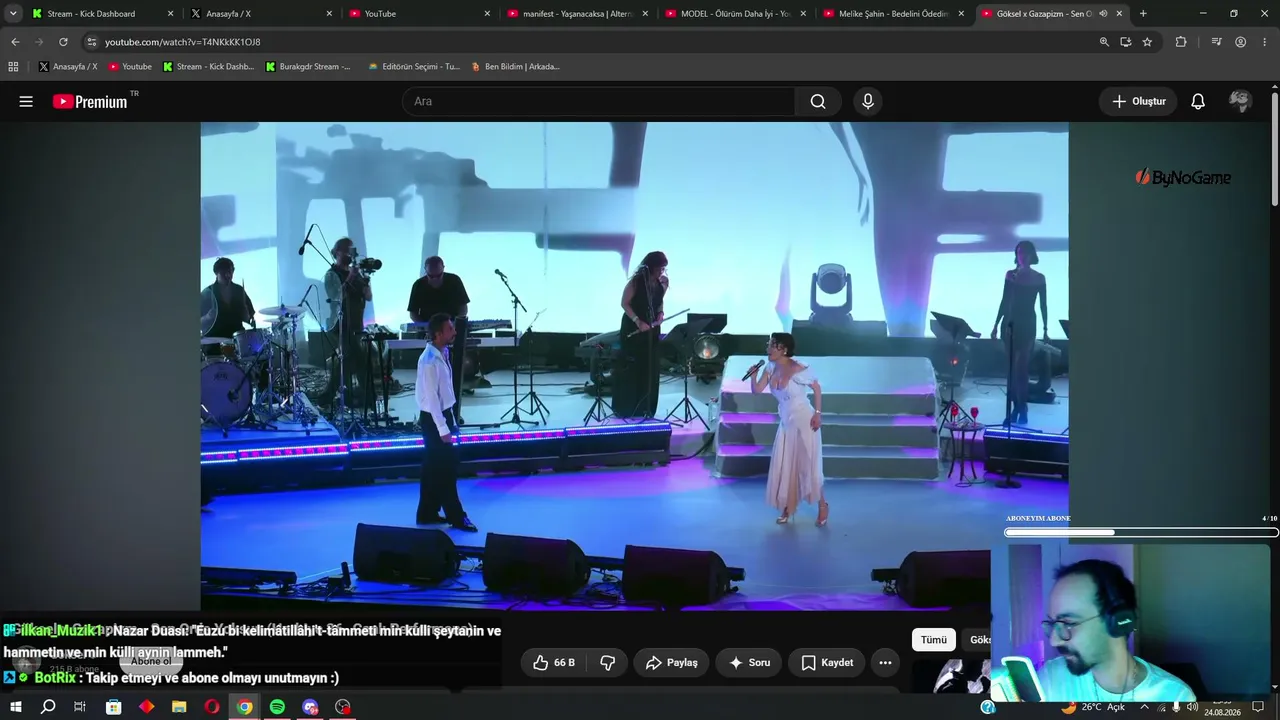Close the Göksel x Gazapizm tab
Screen dimensions: 1280x720
click(x=1119, y=14)
